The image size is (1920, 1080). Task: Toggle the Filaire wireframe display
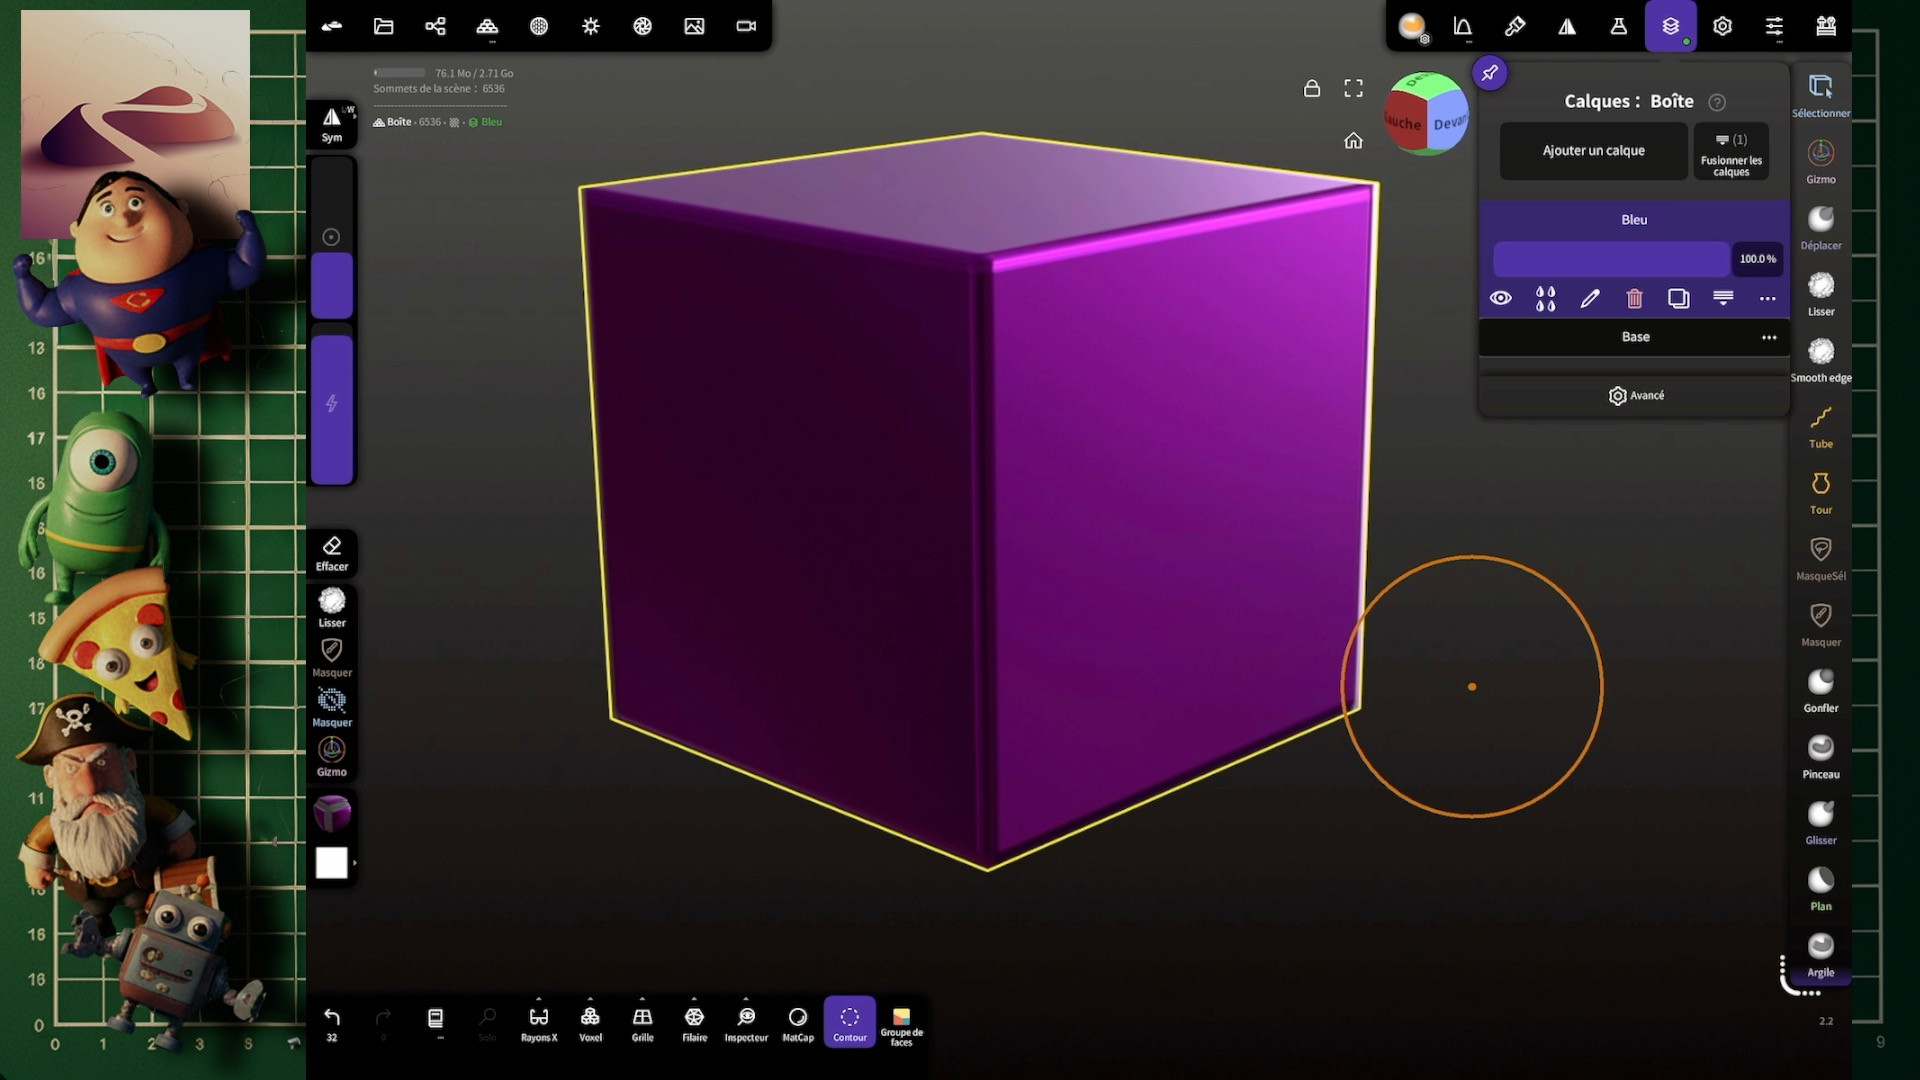pos(694,1023)
